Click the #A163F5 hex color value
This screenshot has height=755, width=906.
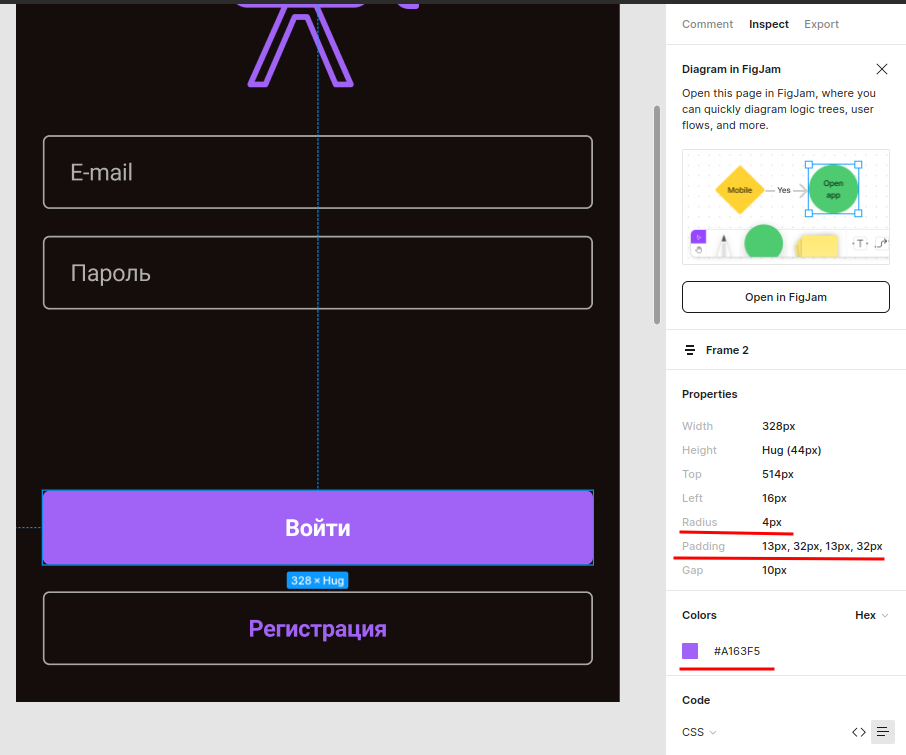(737, 652)
